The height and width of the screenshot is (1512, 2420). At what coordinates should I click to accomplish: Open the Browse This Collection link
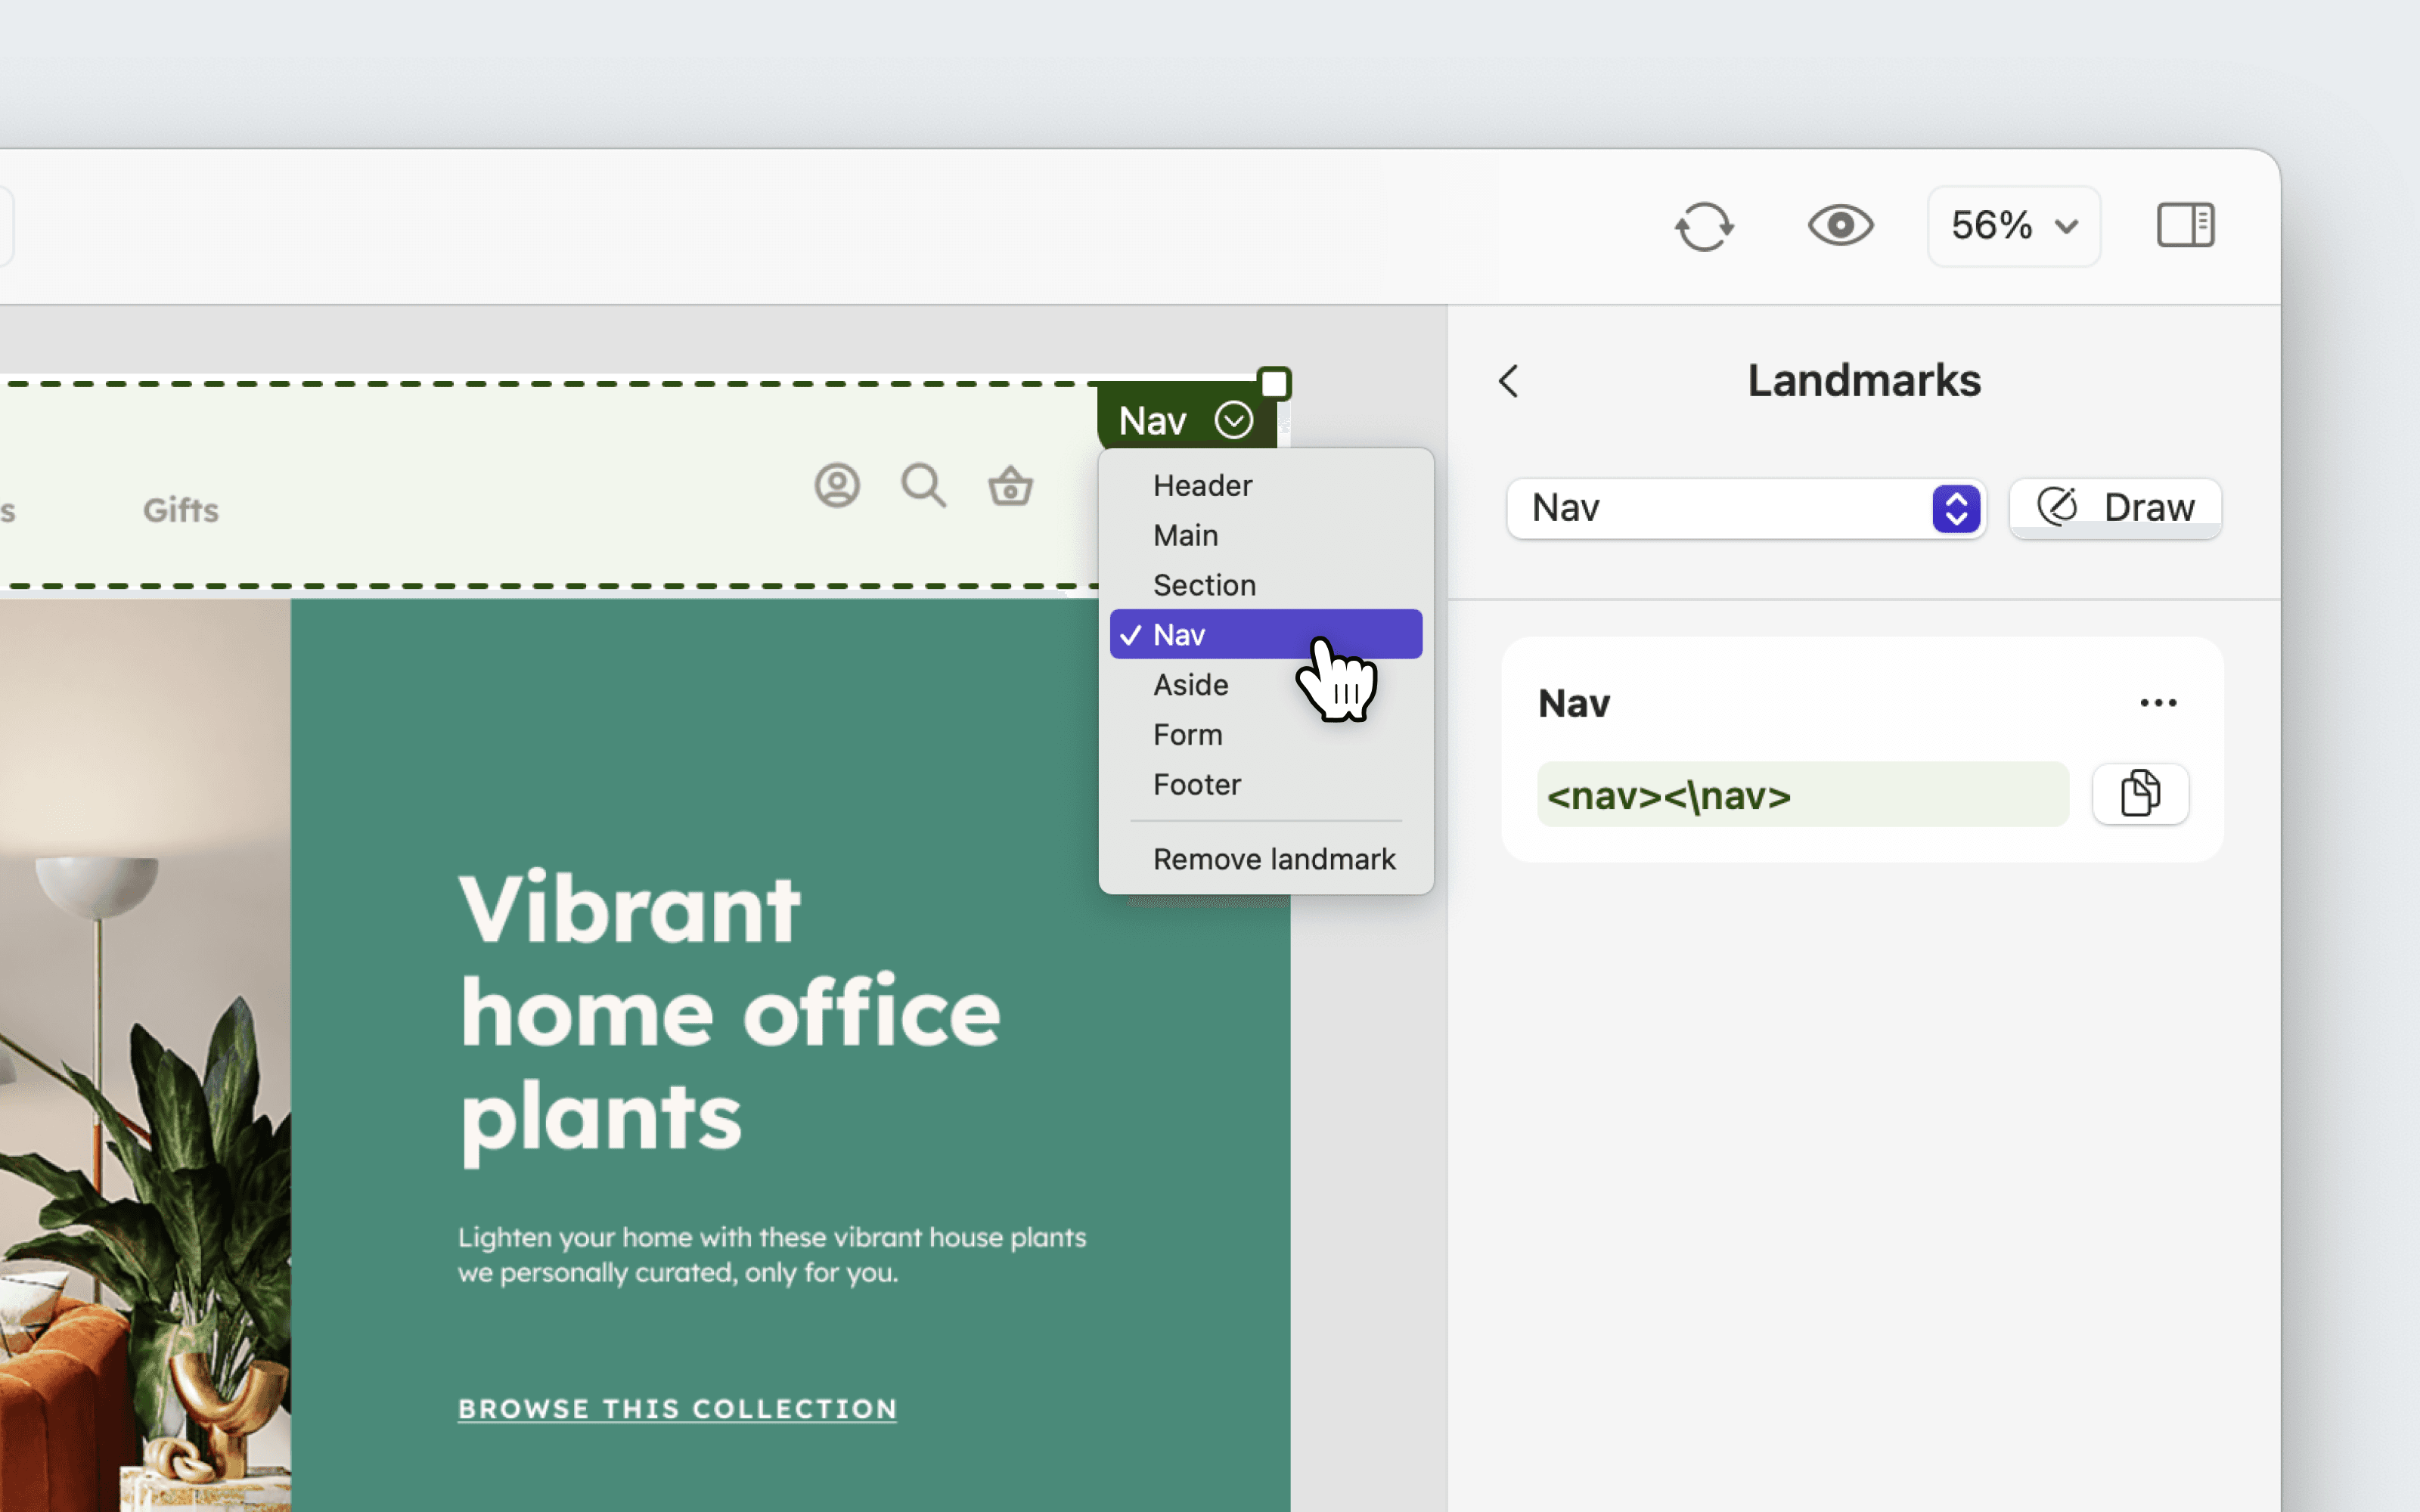677,1408
